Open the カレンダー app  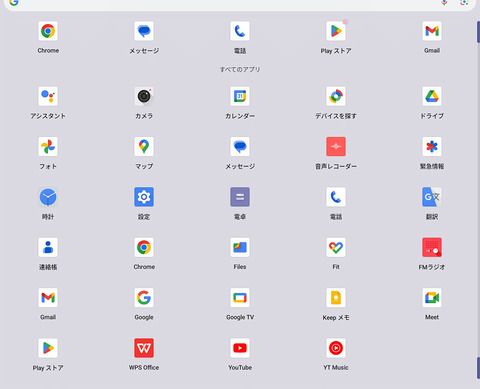pyautogui.click(x=240, y=96)
